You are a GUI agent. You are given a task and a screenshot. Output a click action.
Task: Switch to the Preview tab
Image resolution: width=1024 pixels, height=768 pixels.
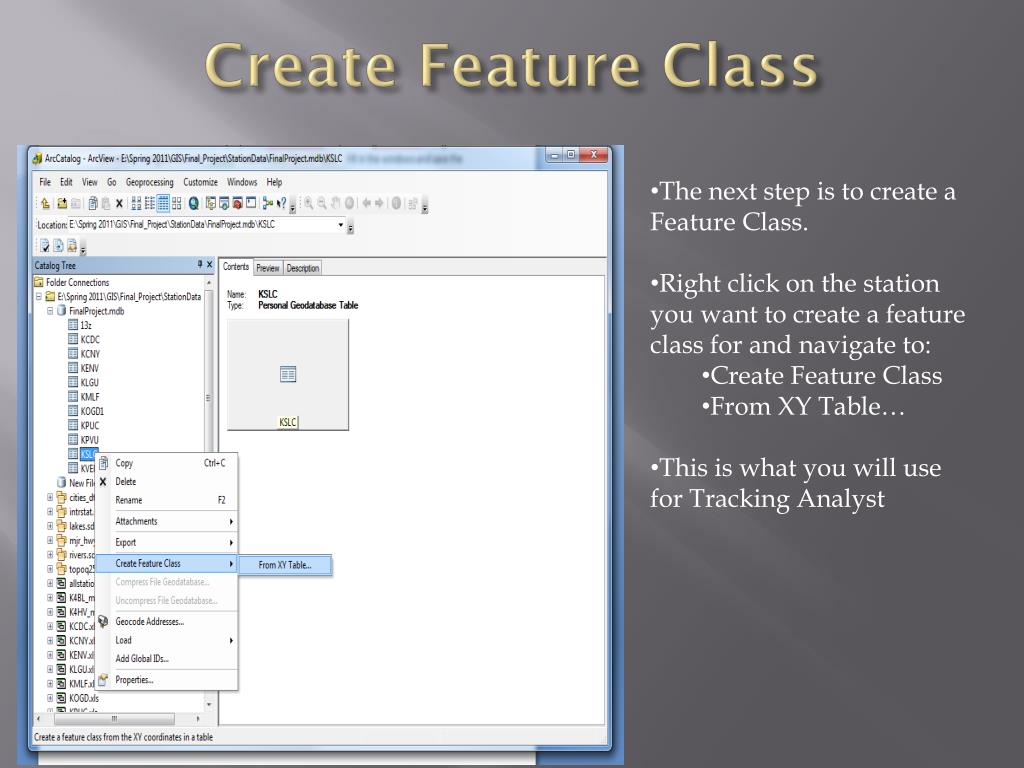pyautogui.click(x=268, y=268)
